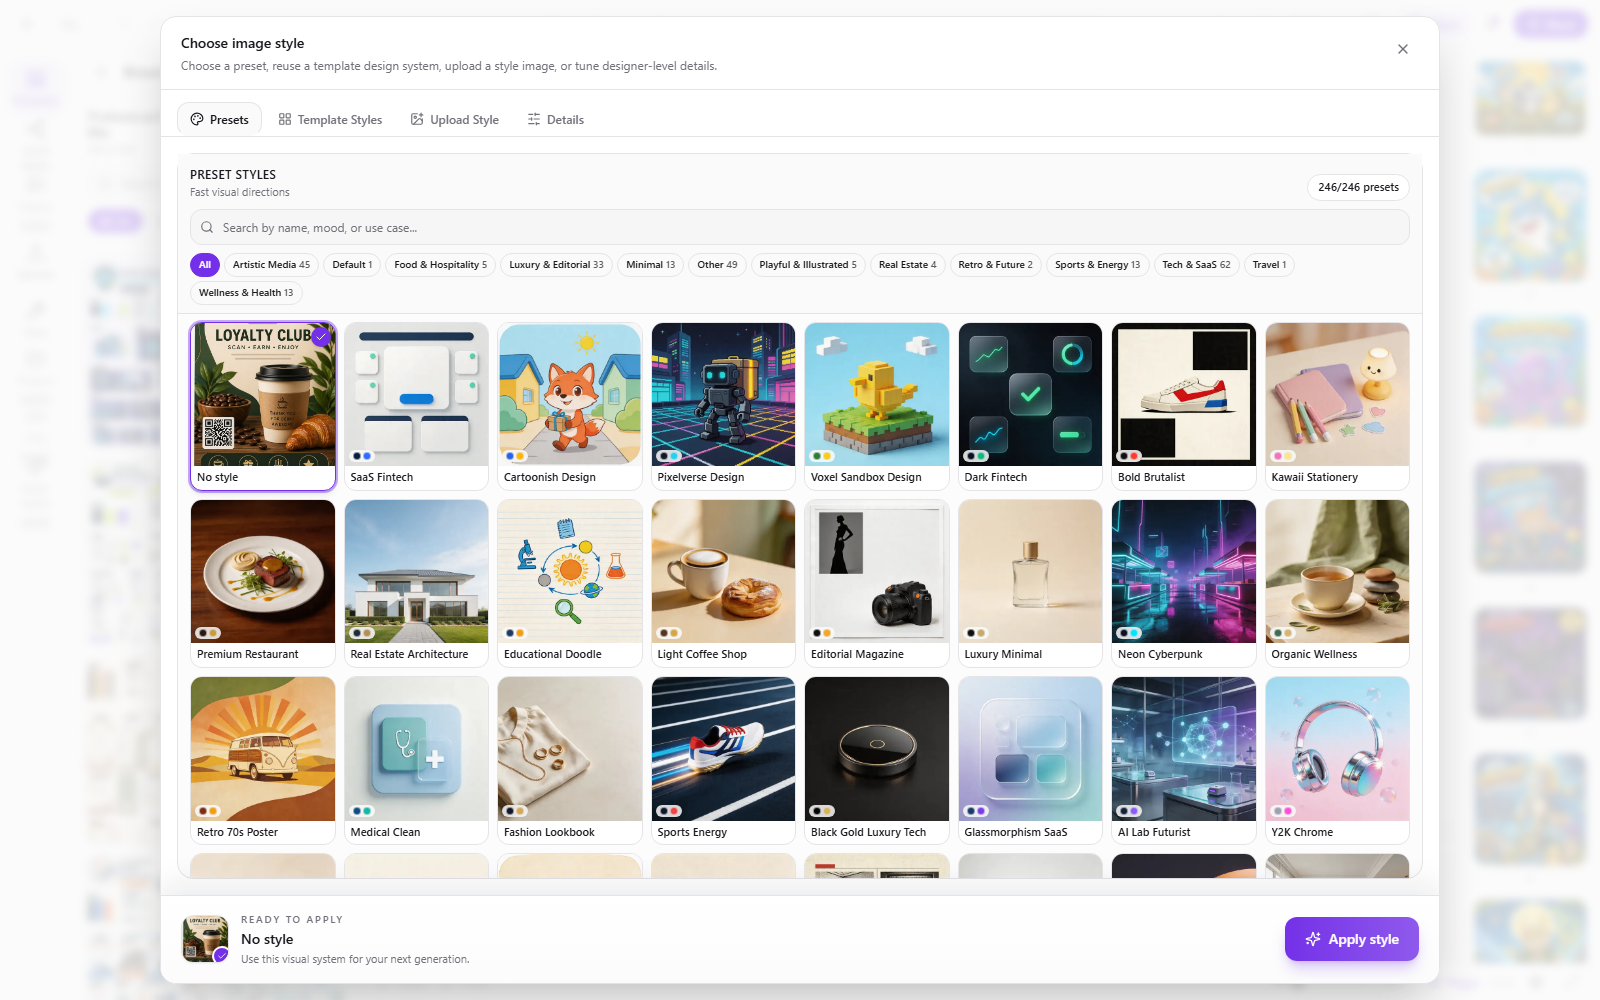Select Light Coffee Shop preset
The image size is (1600, 1000).
click(723, 583)
